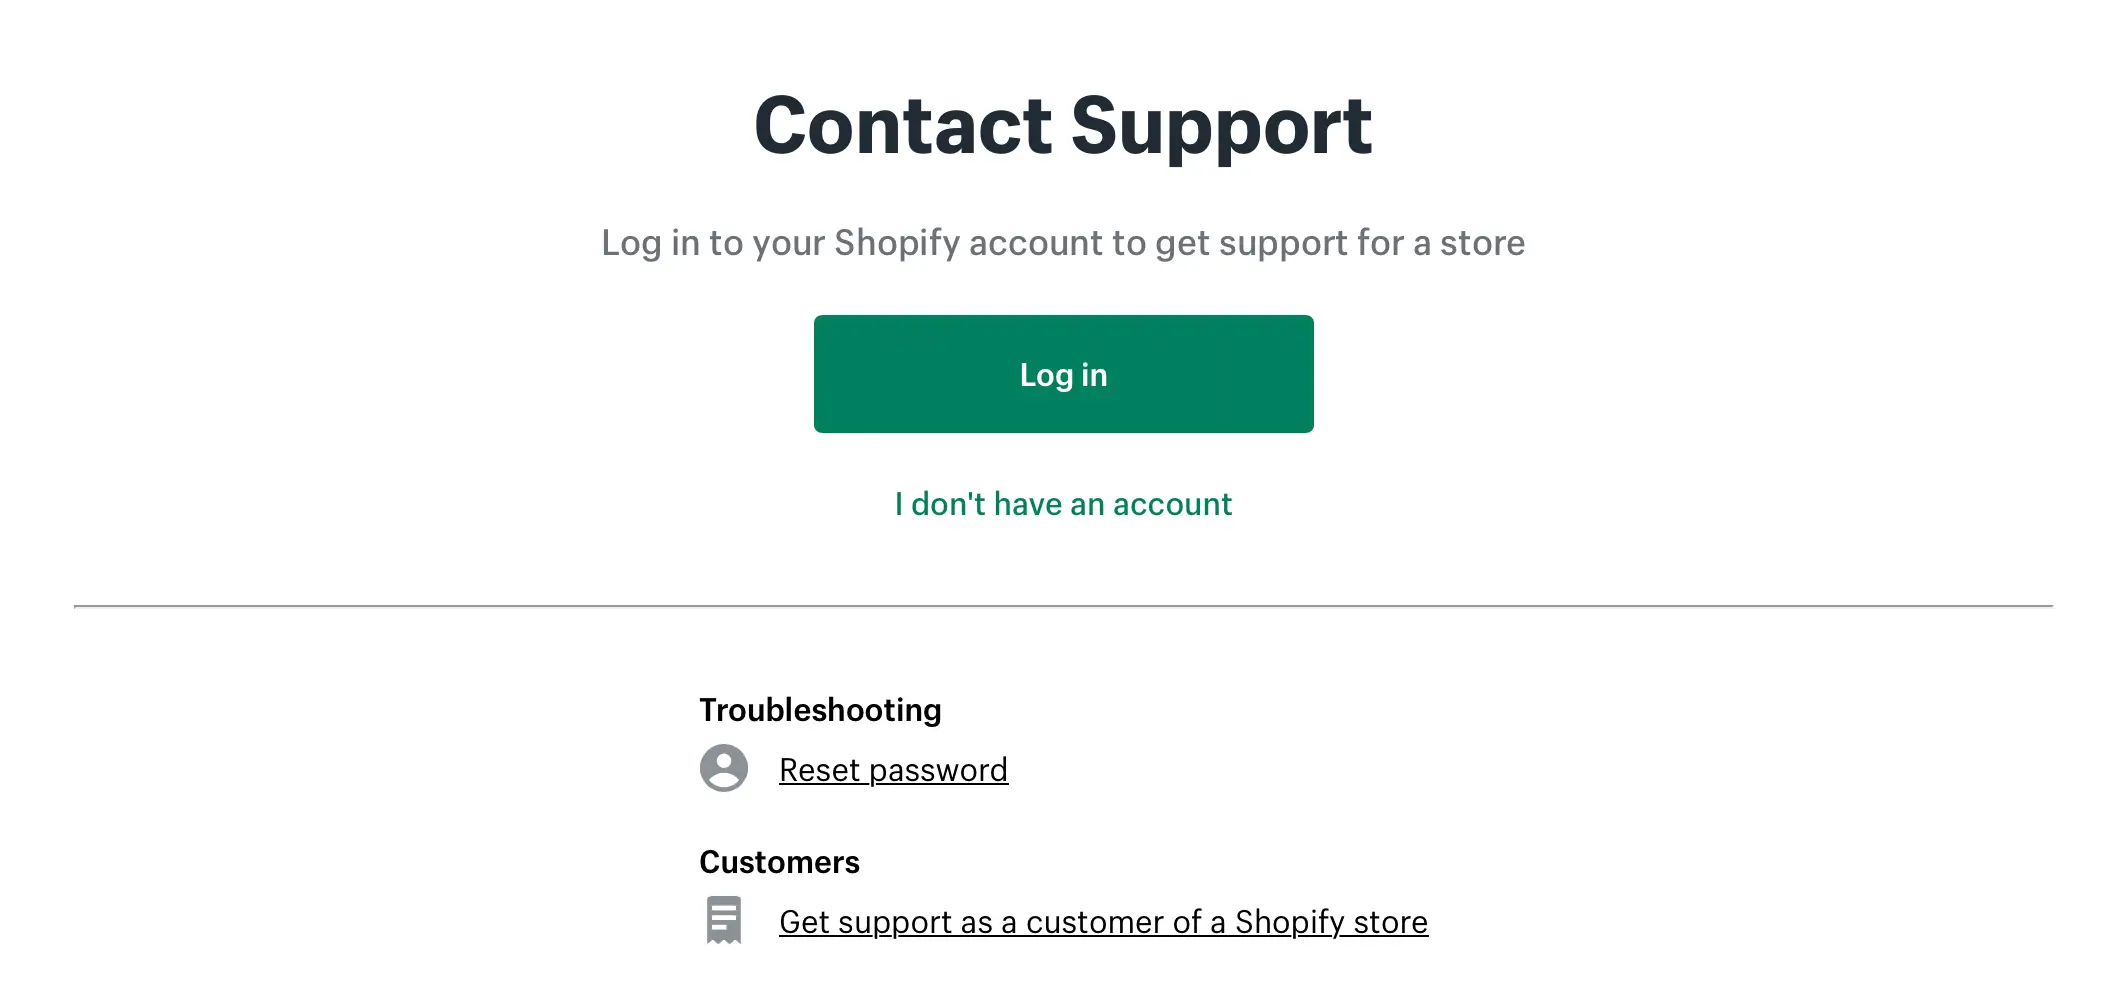Open the Reset password link
Screen dimensions: 2112x982
coord(893,770)
